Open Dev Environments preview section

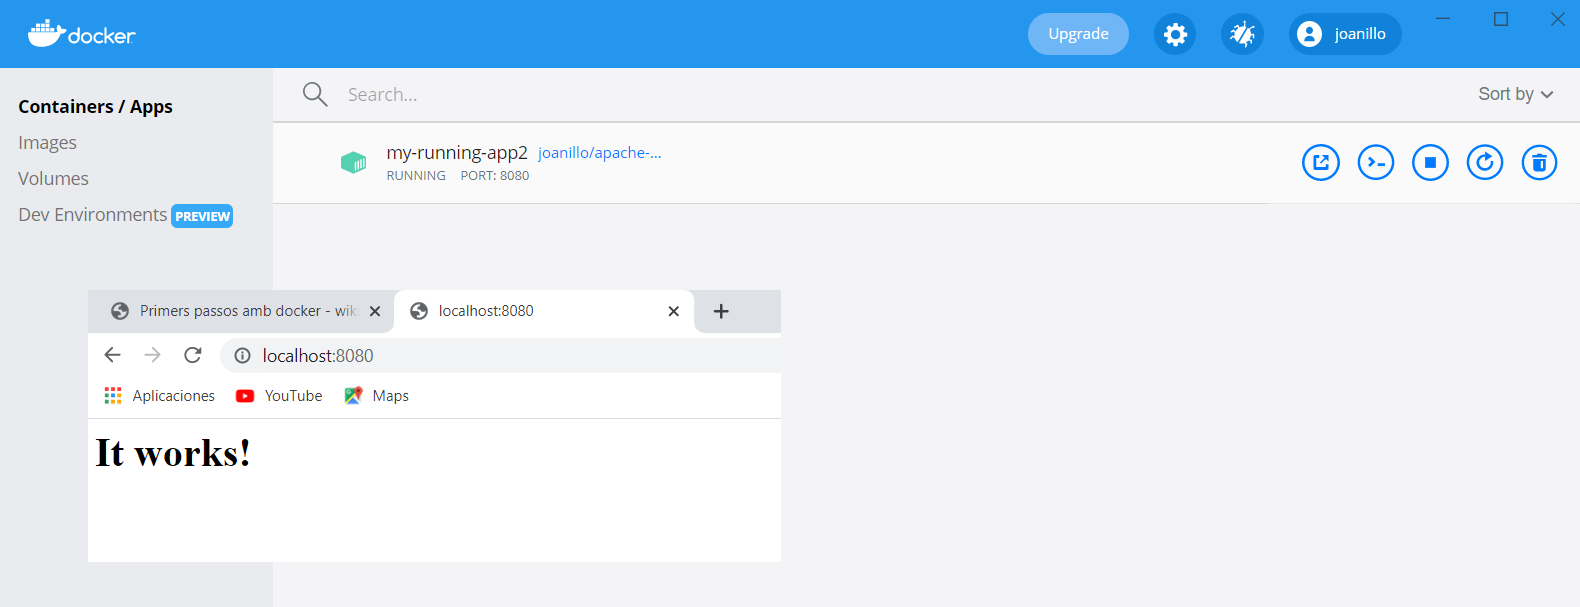pos(93,215)
